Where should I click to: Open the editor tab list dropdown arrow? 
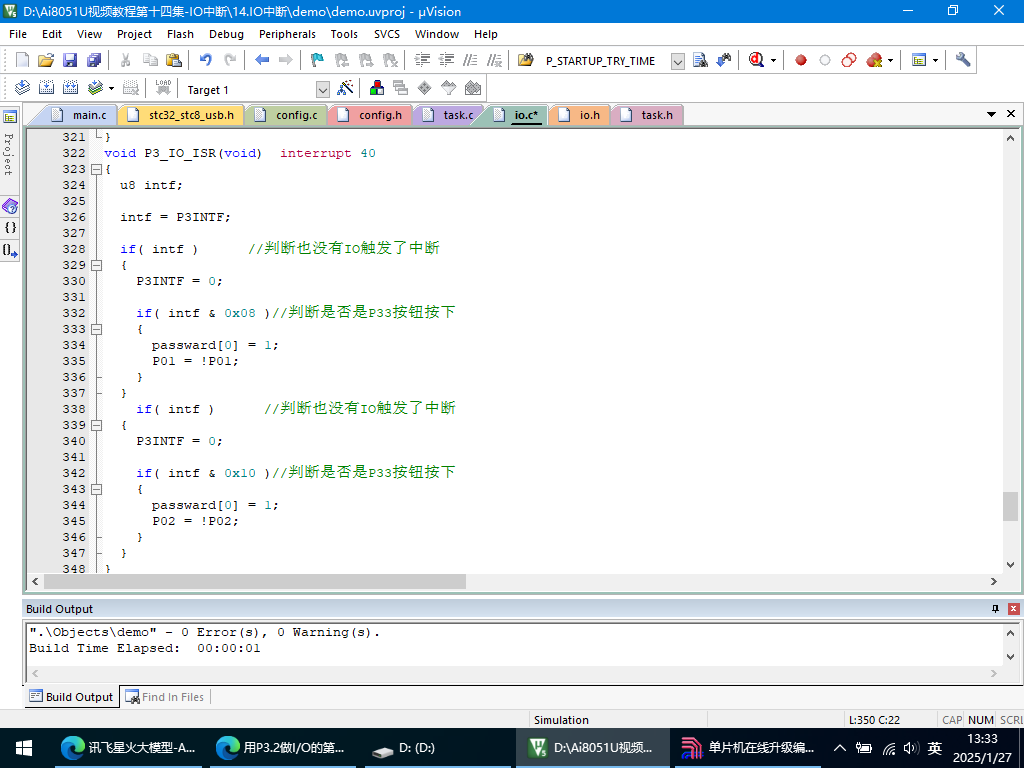(x=991, y=114)
